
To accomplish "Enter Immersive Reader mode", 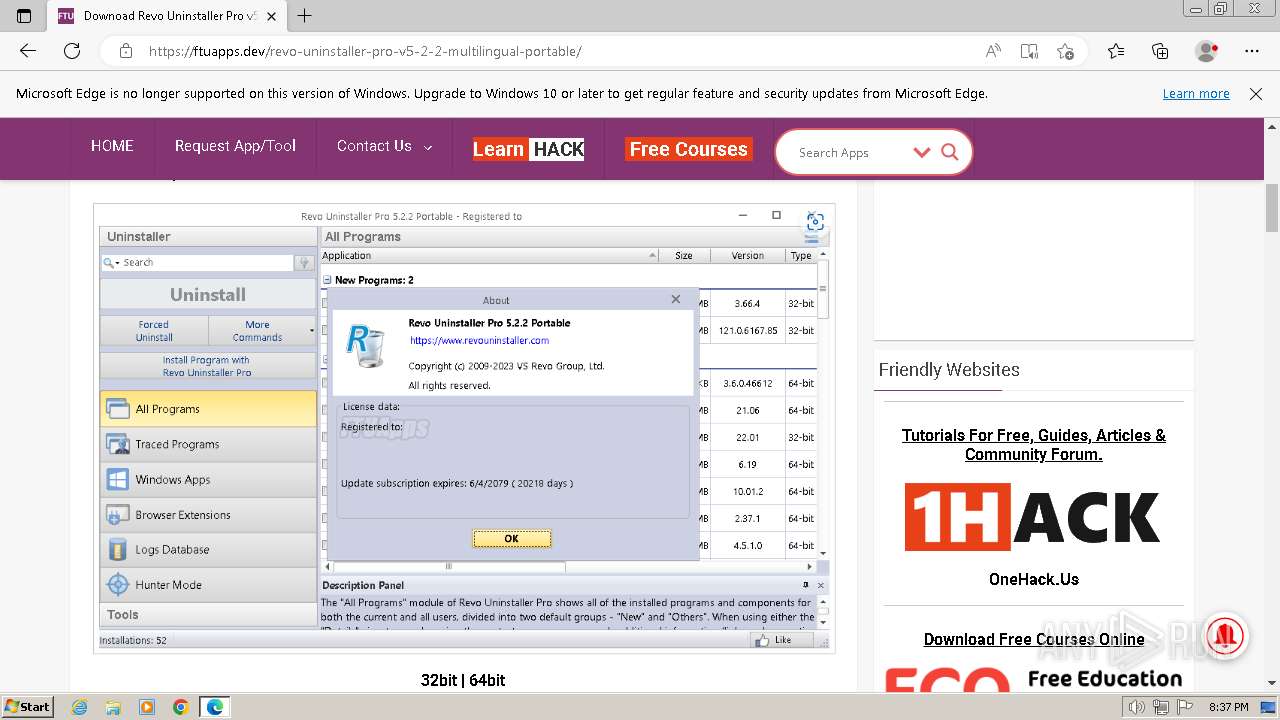I will [x=1029, y=51].
